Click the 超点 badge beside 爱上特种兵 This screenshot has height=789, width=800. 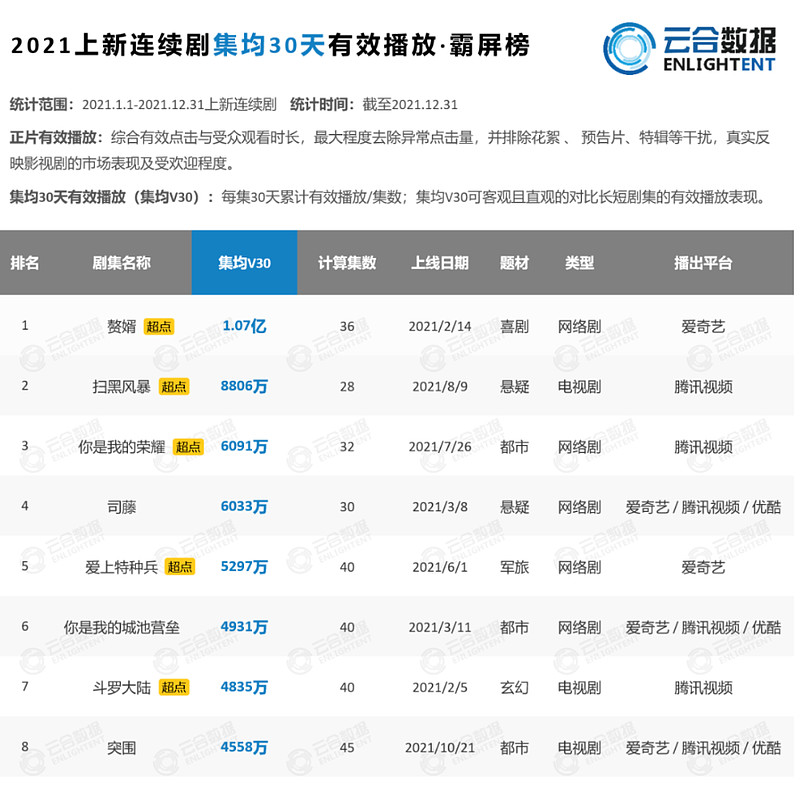click(x=180, y=566)
